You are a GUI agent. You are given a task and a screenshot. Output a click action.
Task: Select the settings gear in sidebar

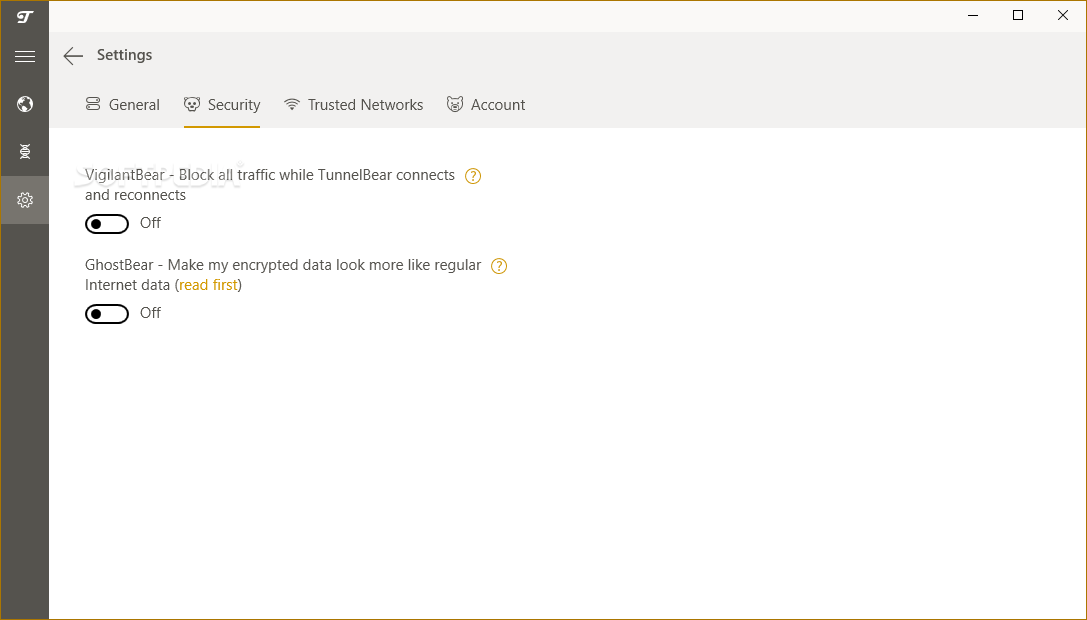25,200
